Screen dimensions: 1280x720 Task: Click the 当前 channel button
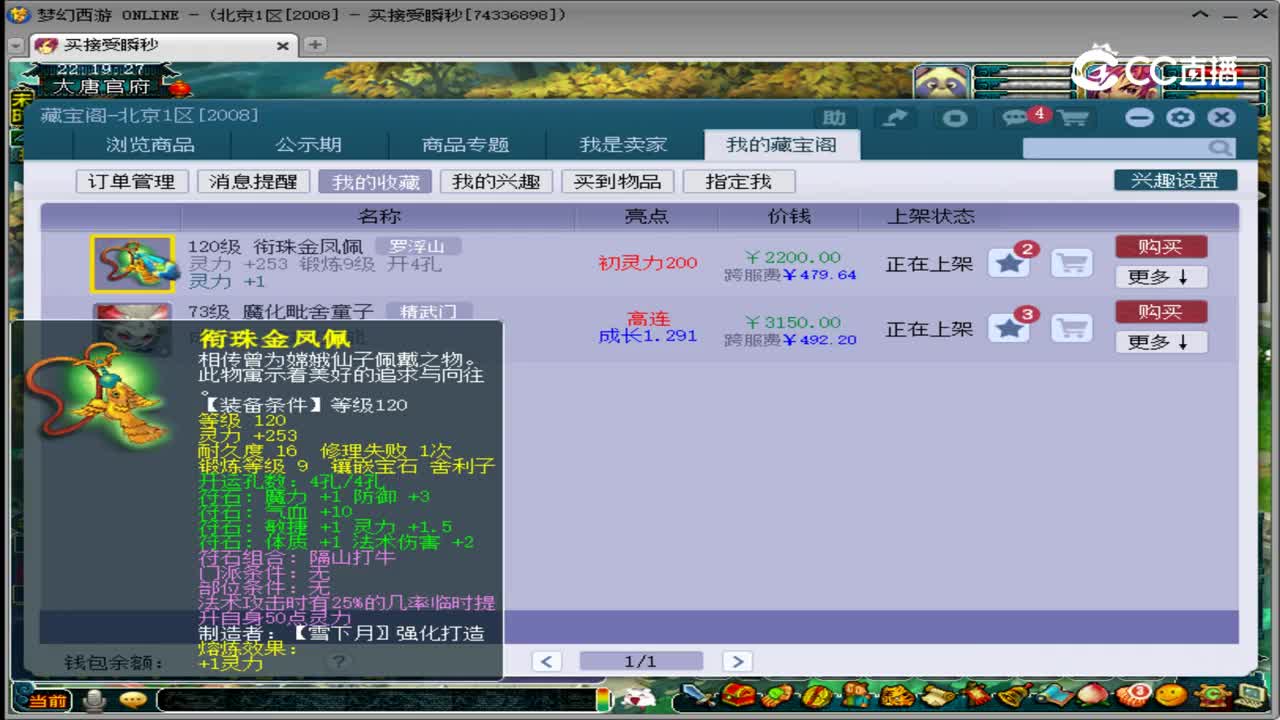(x=42, y=701)
